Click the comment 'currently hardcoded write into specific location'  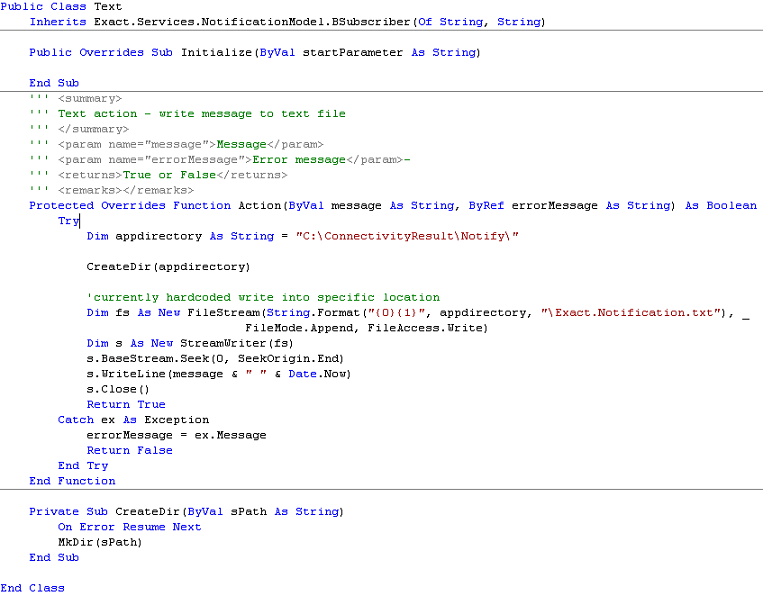click(x=263, y=298)
